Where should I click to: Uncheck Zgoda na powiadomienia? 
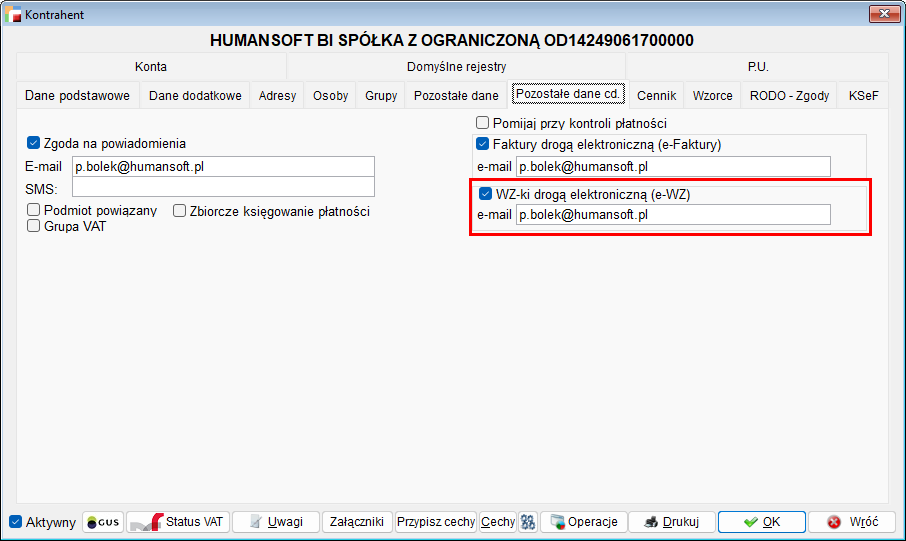click(34, 143)
